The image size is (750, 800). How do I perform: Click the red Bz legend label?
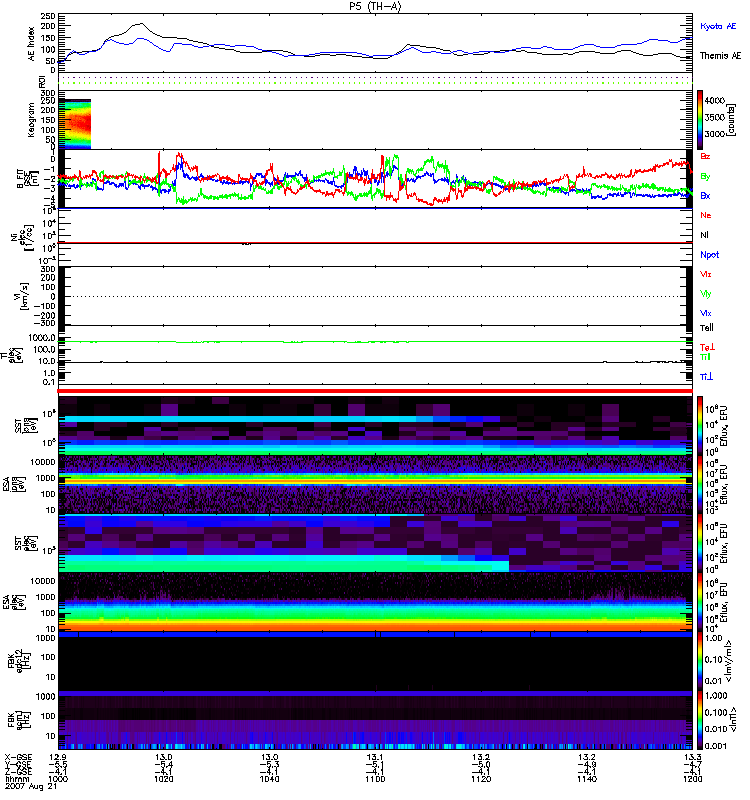(706, 157)
